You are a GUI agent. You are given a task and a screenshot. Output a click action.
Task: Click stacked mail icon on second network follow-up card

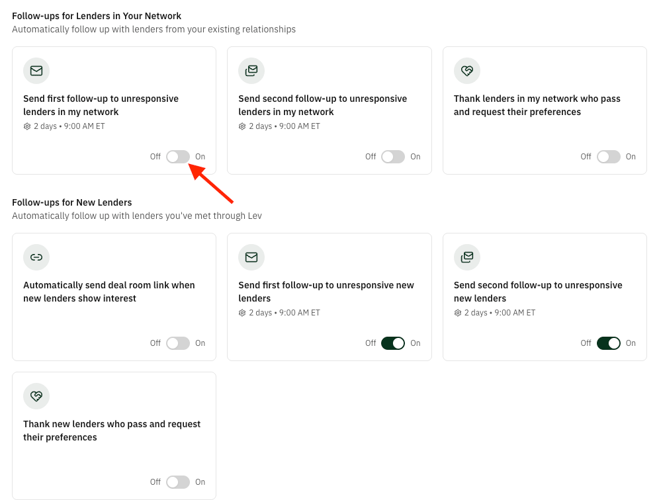pyautogui.click(x=251, y=71)
